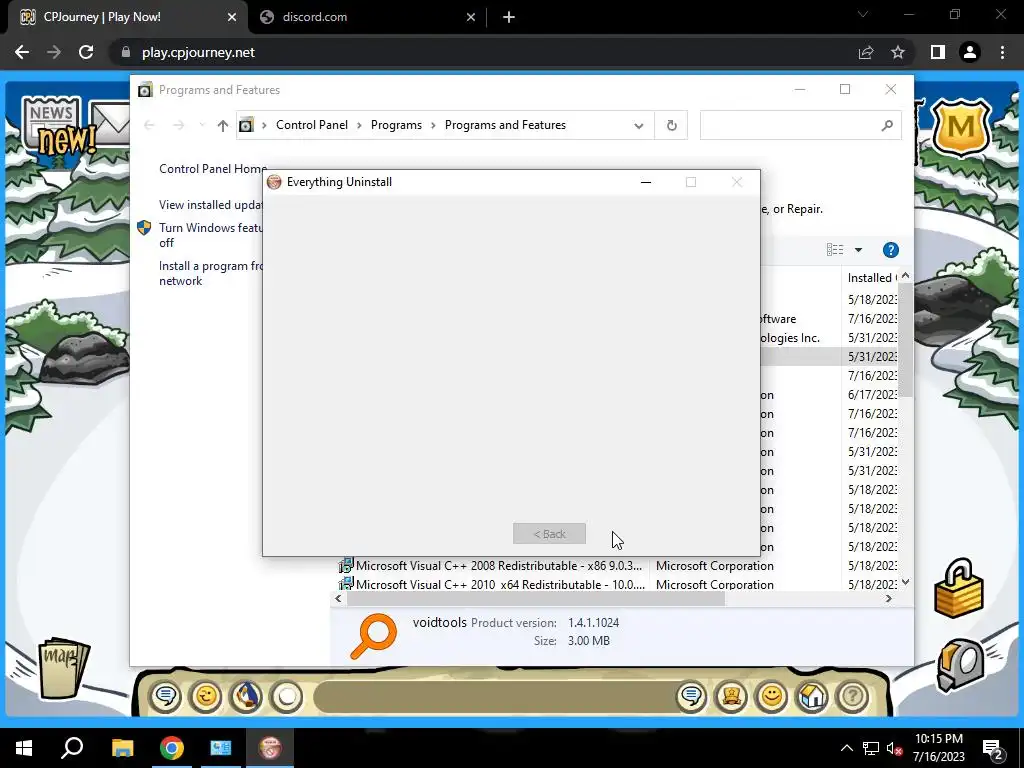
Task: Click the muted volume tray icon
Action: click(x=893, y=748)
